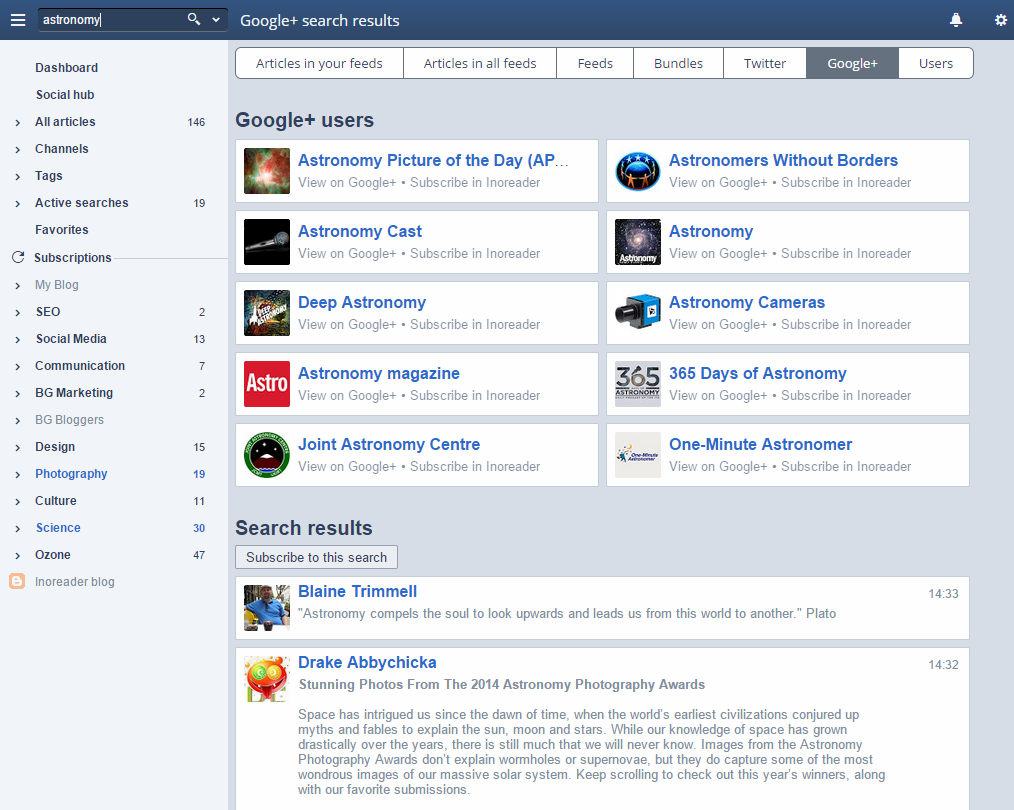
Task: Click Subscribe in Inoreader under Astronomy Cameras
Action: [x=846, y=325]
